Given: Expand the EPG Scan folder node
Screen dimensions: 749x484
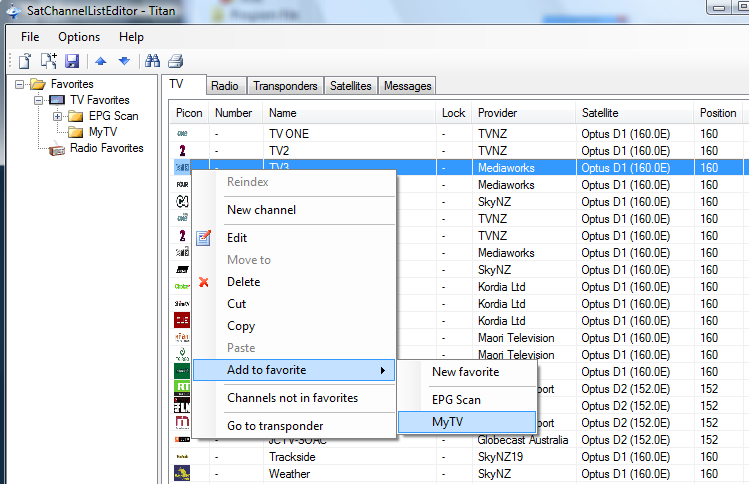Looking at the screenshot, I should point(58,116).
